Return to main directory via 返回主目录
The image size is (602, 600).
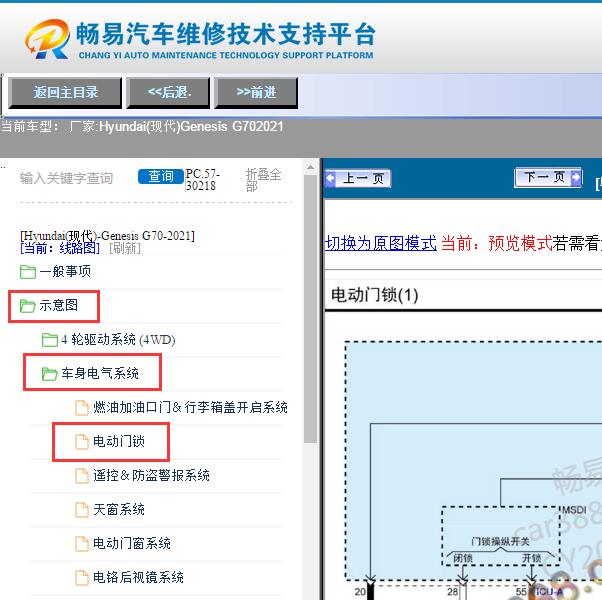tap(65, 93)
